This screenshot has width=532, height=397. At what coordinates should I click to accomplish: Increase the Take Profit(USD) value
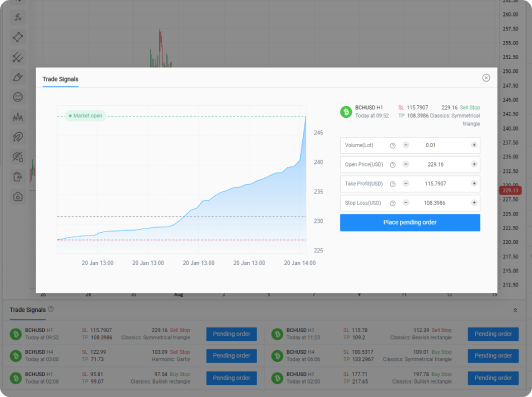click(x=474, y=184)
